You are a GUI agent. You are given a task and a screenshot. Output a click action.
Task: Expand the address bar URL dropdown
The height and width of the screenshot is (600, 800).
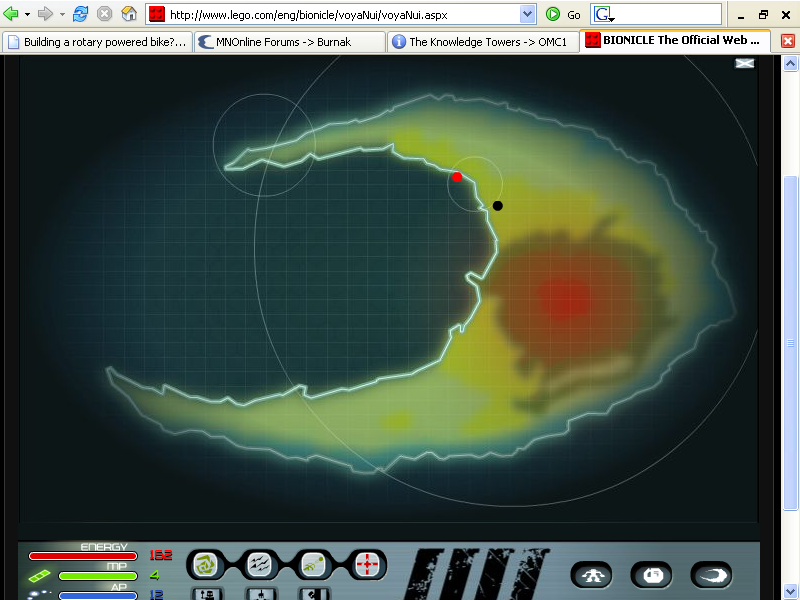point(527,14)
